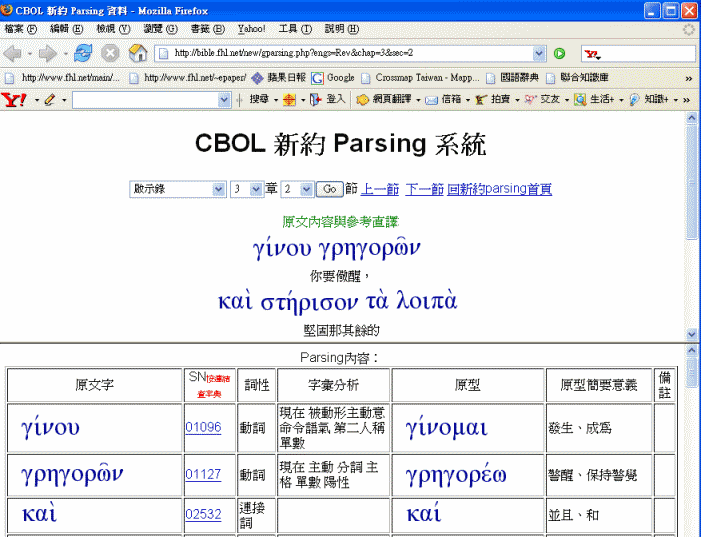Open Strong's number 01096 link
This screenshot has width=701, height=537.
[203, 427]
